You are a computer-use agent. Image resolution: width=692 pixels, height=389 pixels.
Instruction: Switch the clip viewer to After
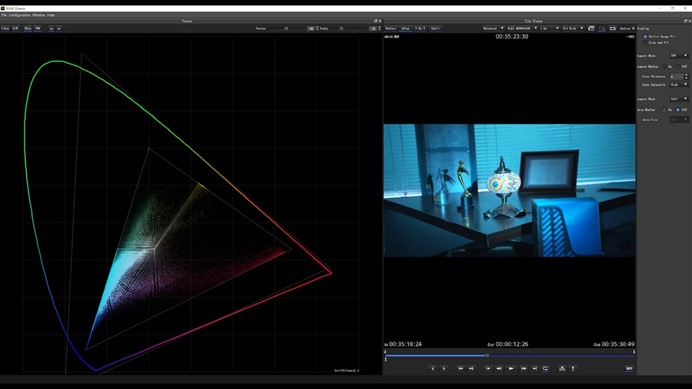click(406, 28)
